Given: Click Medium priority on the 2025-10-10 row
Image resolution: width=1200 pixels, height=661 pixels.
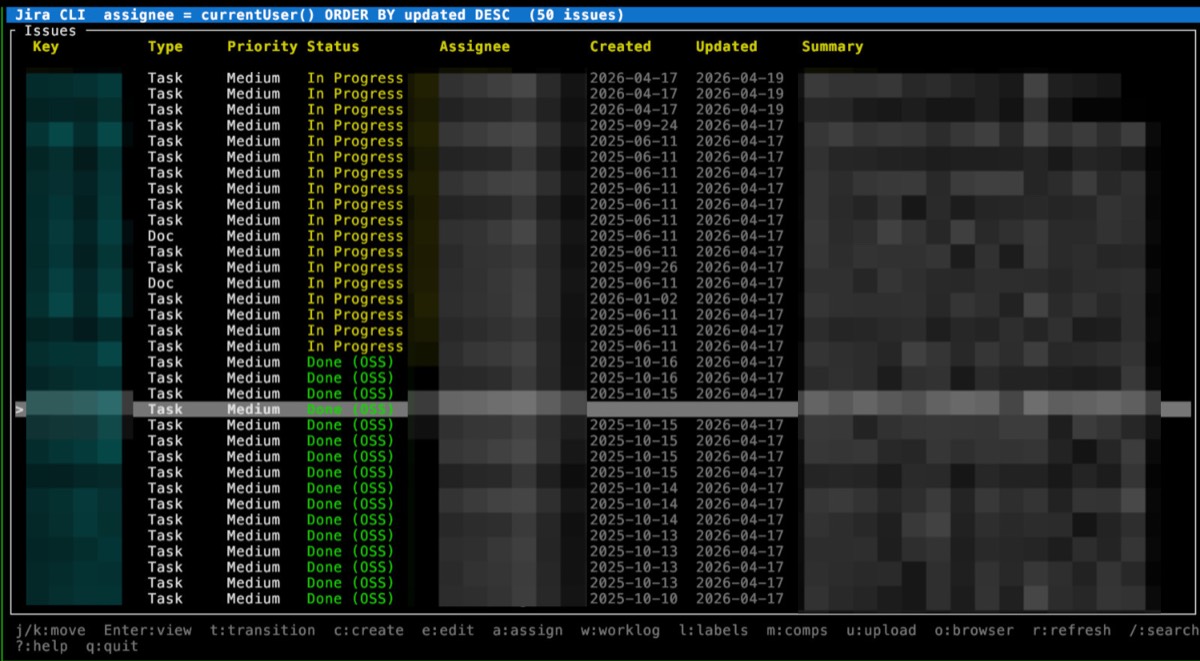Looking at the screenshot, I should pyautogui.click(x=253, y=599).
